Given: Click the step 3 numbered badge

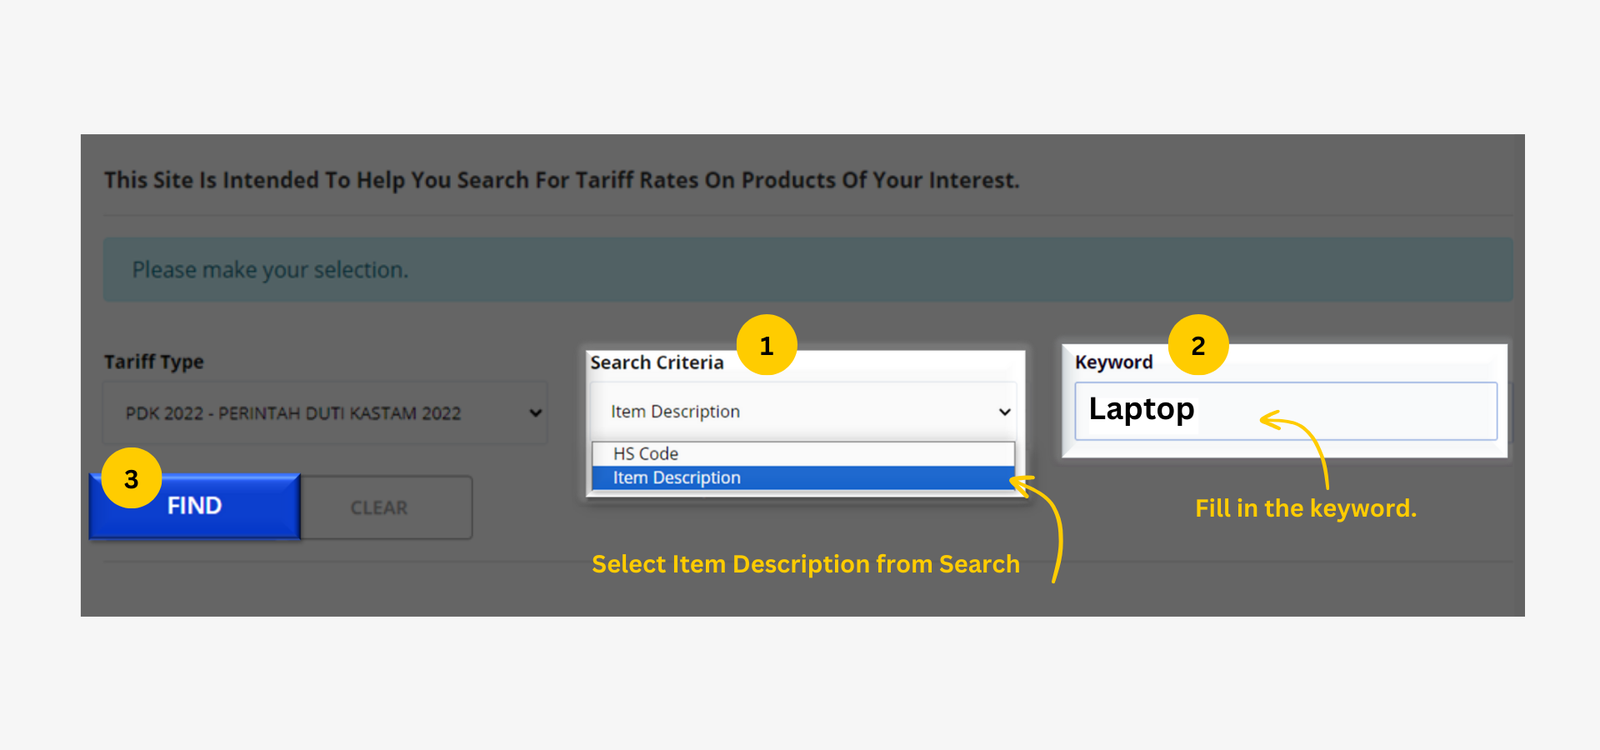Looking at the screenshot, I should pyautogui.click(x=131, y=479).
